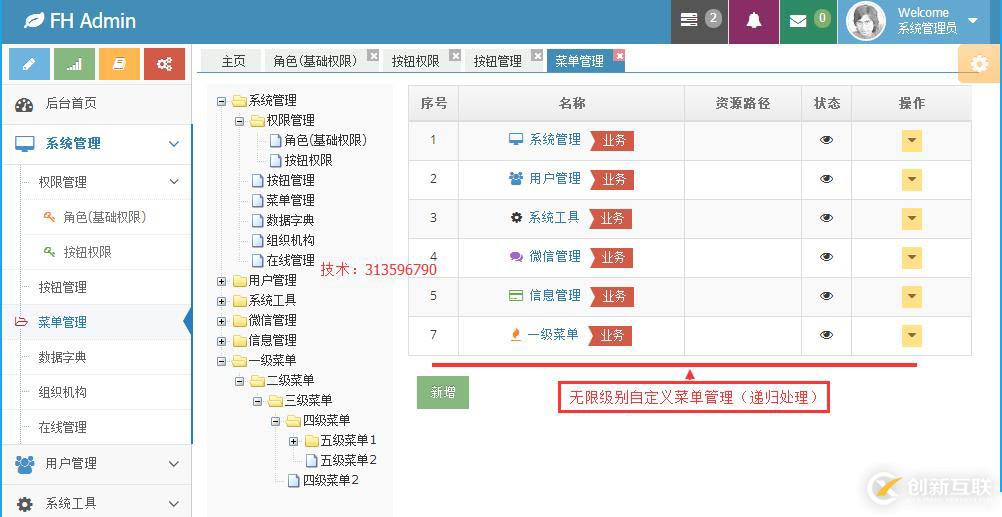Image resolution: width=1002 pixels, height=517 pixels.
Task: Click the orange settings gear on right
Action: (x=979, y=64)
